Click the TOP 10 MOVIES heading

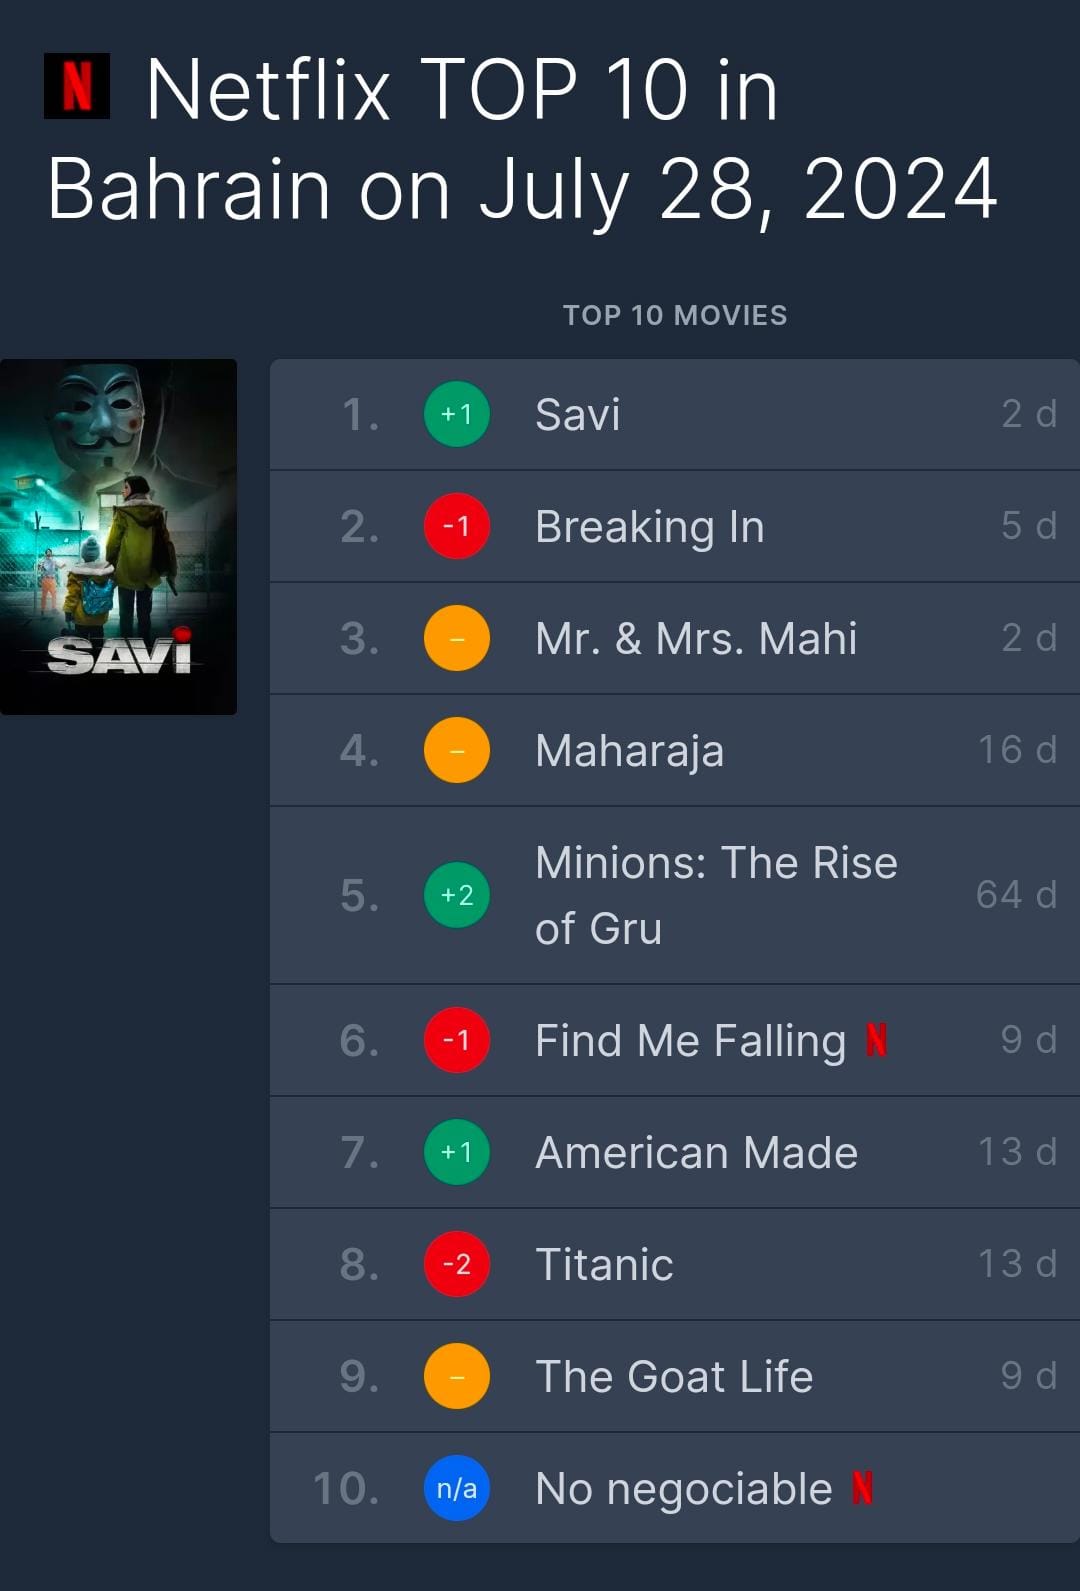[x=675, y=315]
